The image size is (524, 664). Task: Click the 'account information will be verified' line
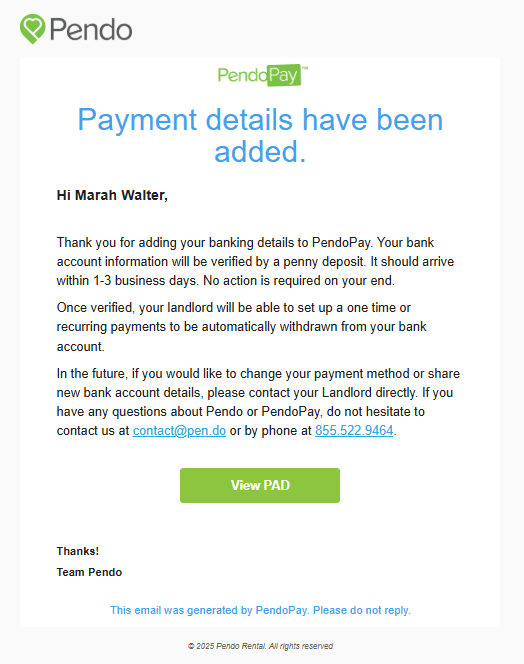coord(255,262)
